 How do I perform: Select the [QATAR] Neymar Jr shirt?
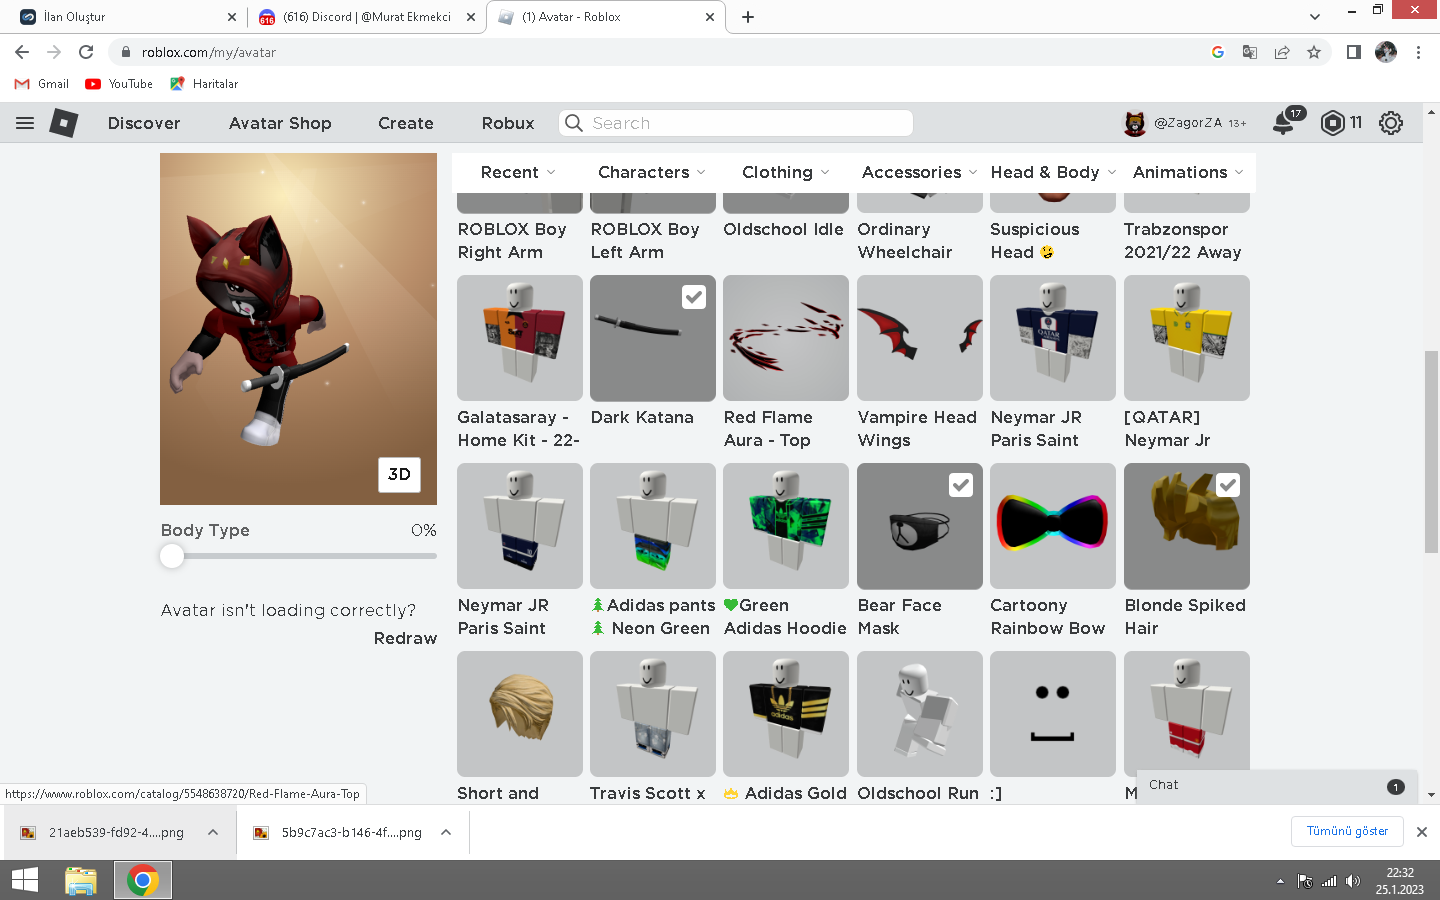click(1187, 338)
